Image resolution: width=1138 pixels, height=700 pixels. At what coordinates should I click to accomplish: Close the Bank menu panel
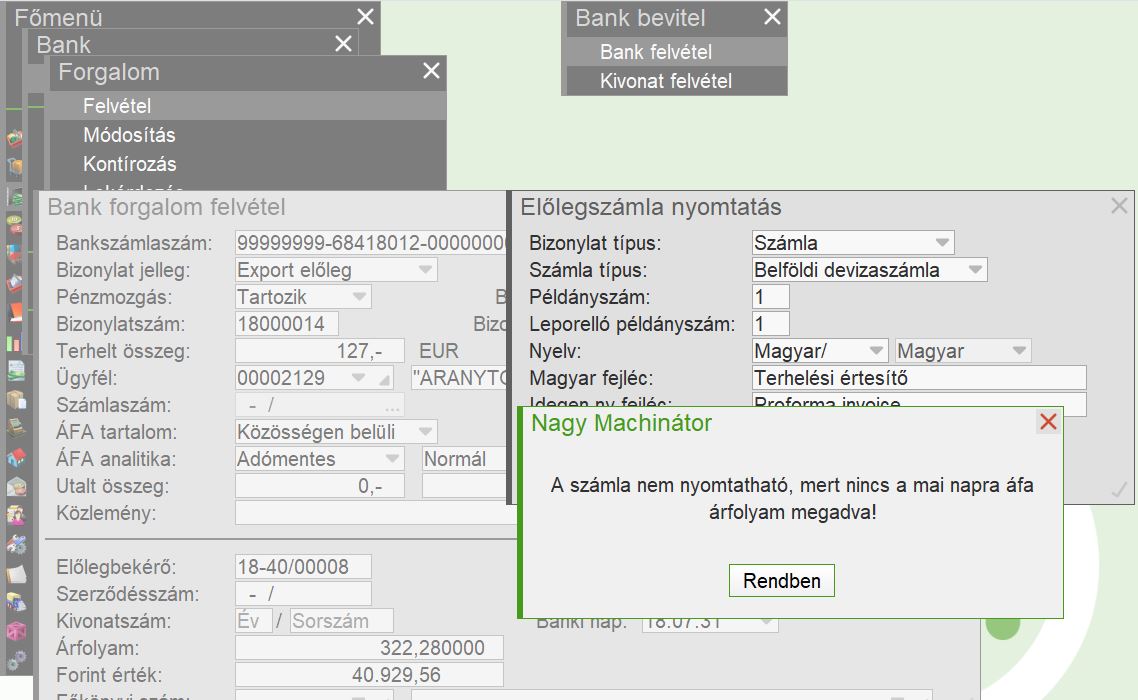pyautogui.click(x=343, y=44)
